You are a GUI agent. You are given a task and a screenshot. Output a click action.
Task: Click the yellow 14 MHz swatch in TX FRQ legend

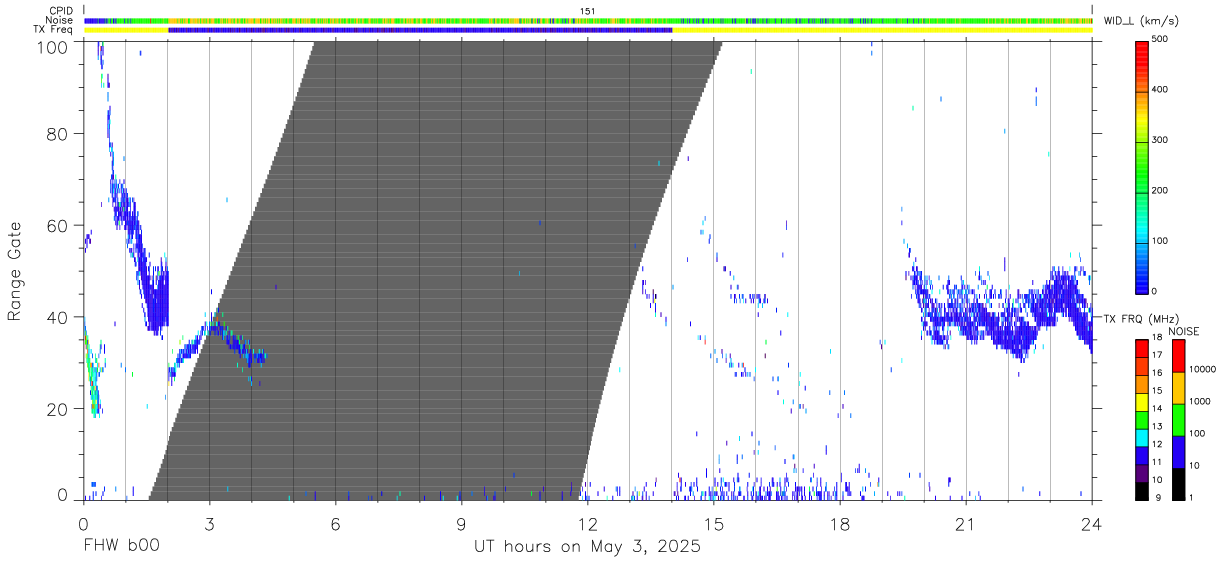pyautogui.click(x=1142, y=400)
